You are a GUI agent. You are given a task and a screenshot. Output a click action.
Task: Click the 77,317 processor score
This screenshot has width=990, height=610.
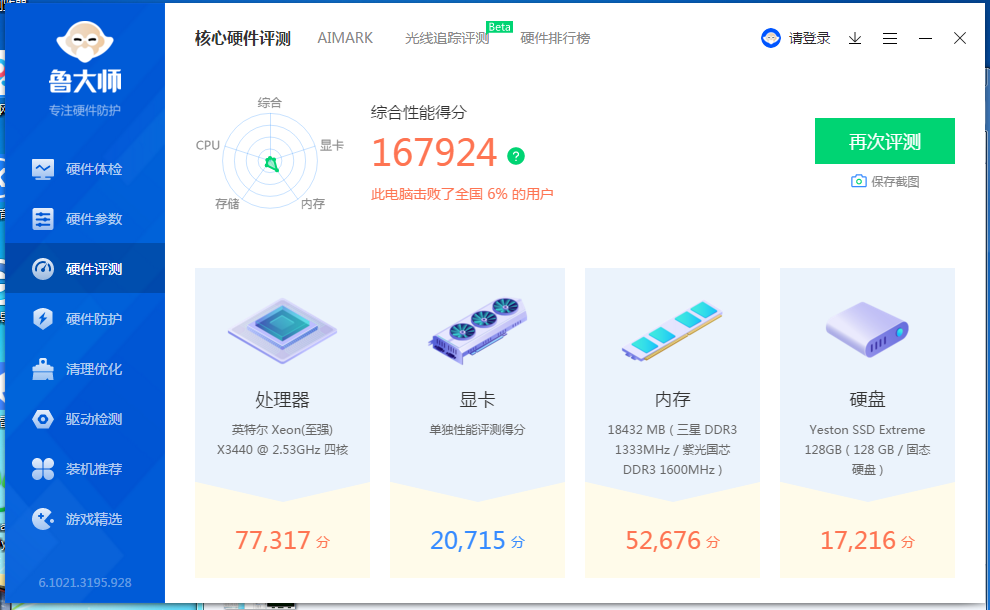coord(282,541)
